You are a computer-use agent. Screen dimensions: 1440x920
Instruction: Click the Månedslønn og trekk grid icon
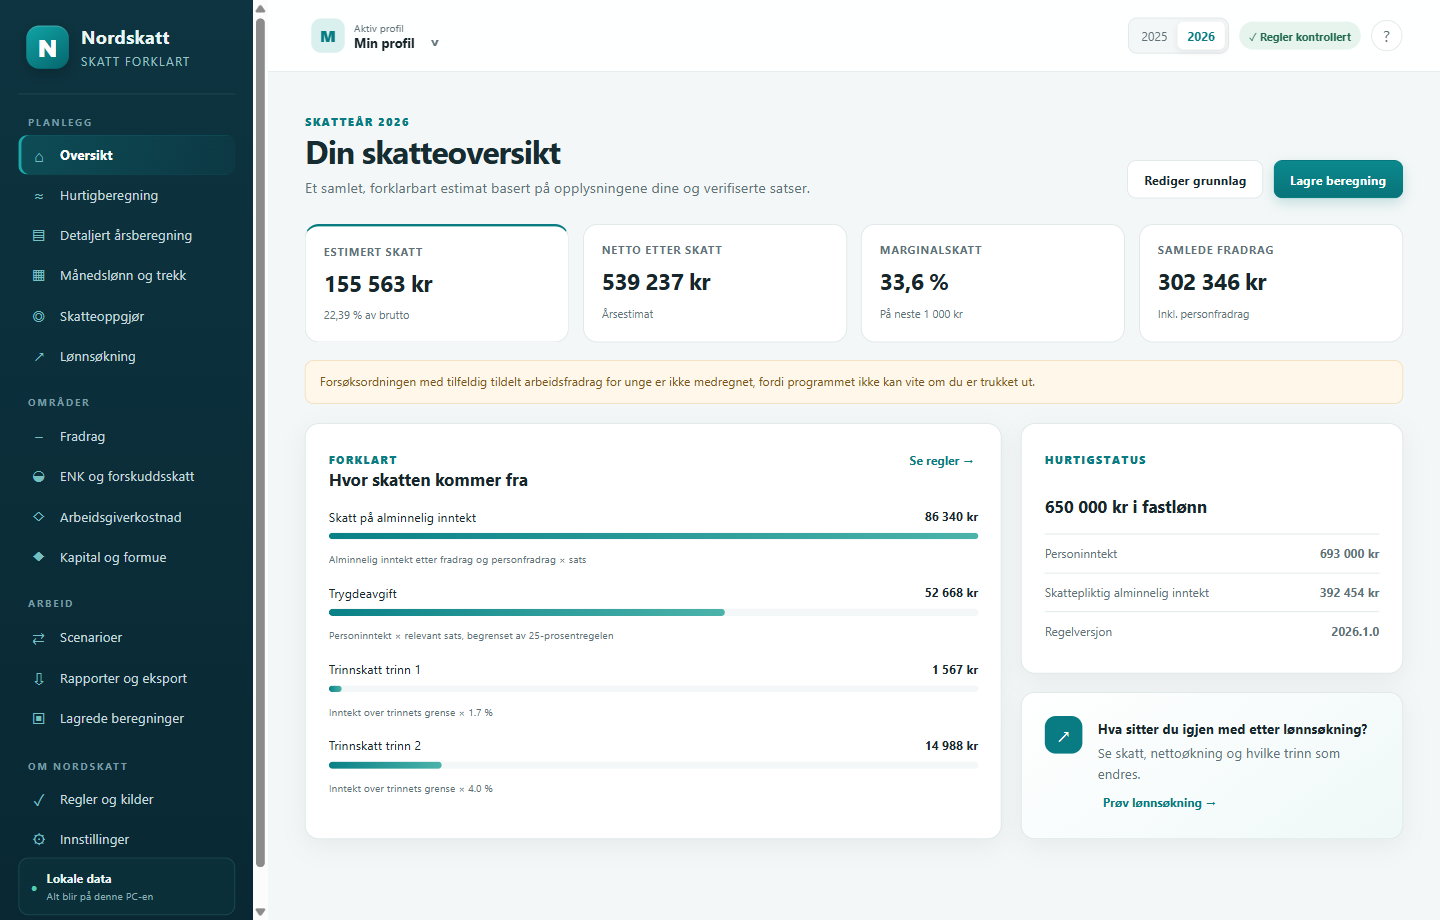[39, 276]
